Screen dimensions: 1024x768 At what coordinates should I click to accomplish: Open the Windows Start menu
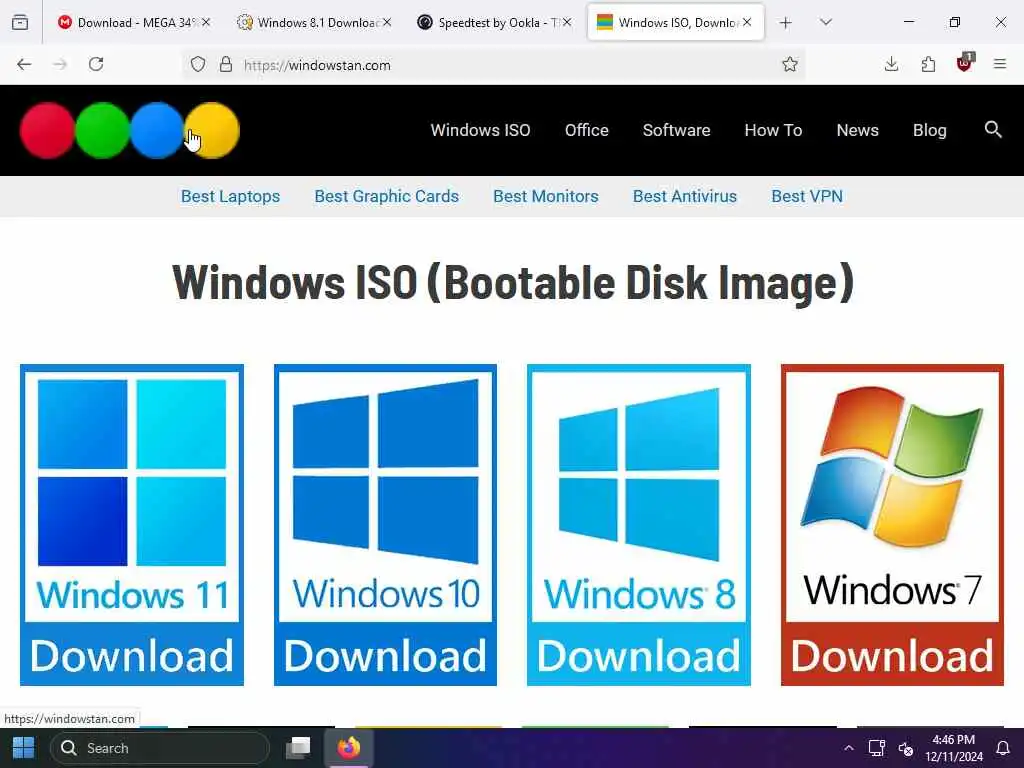point(24,748)
